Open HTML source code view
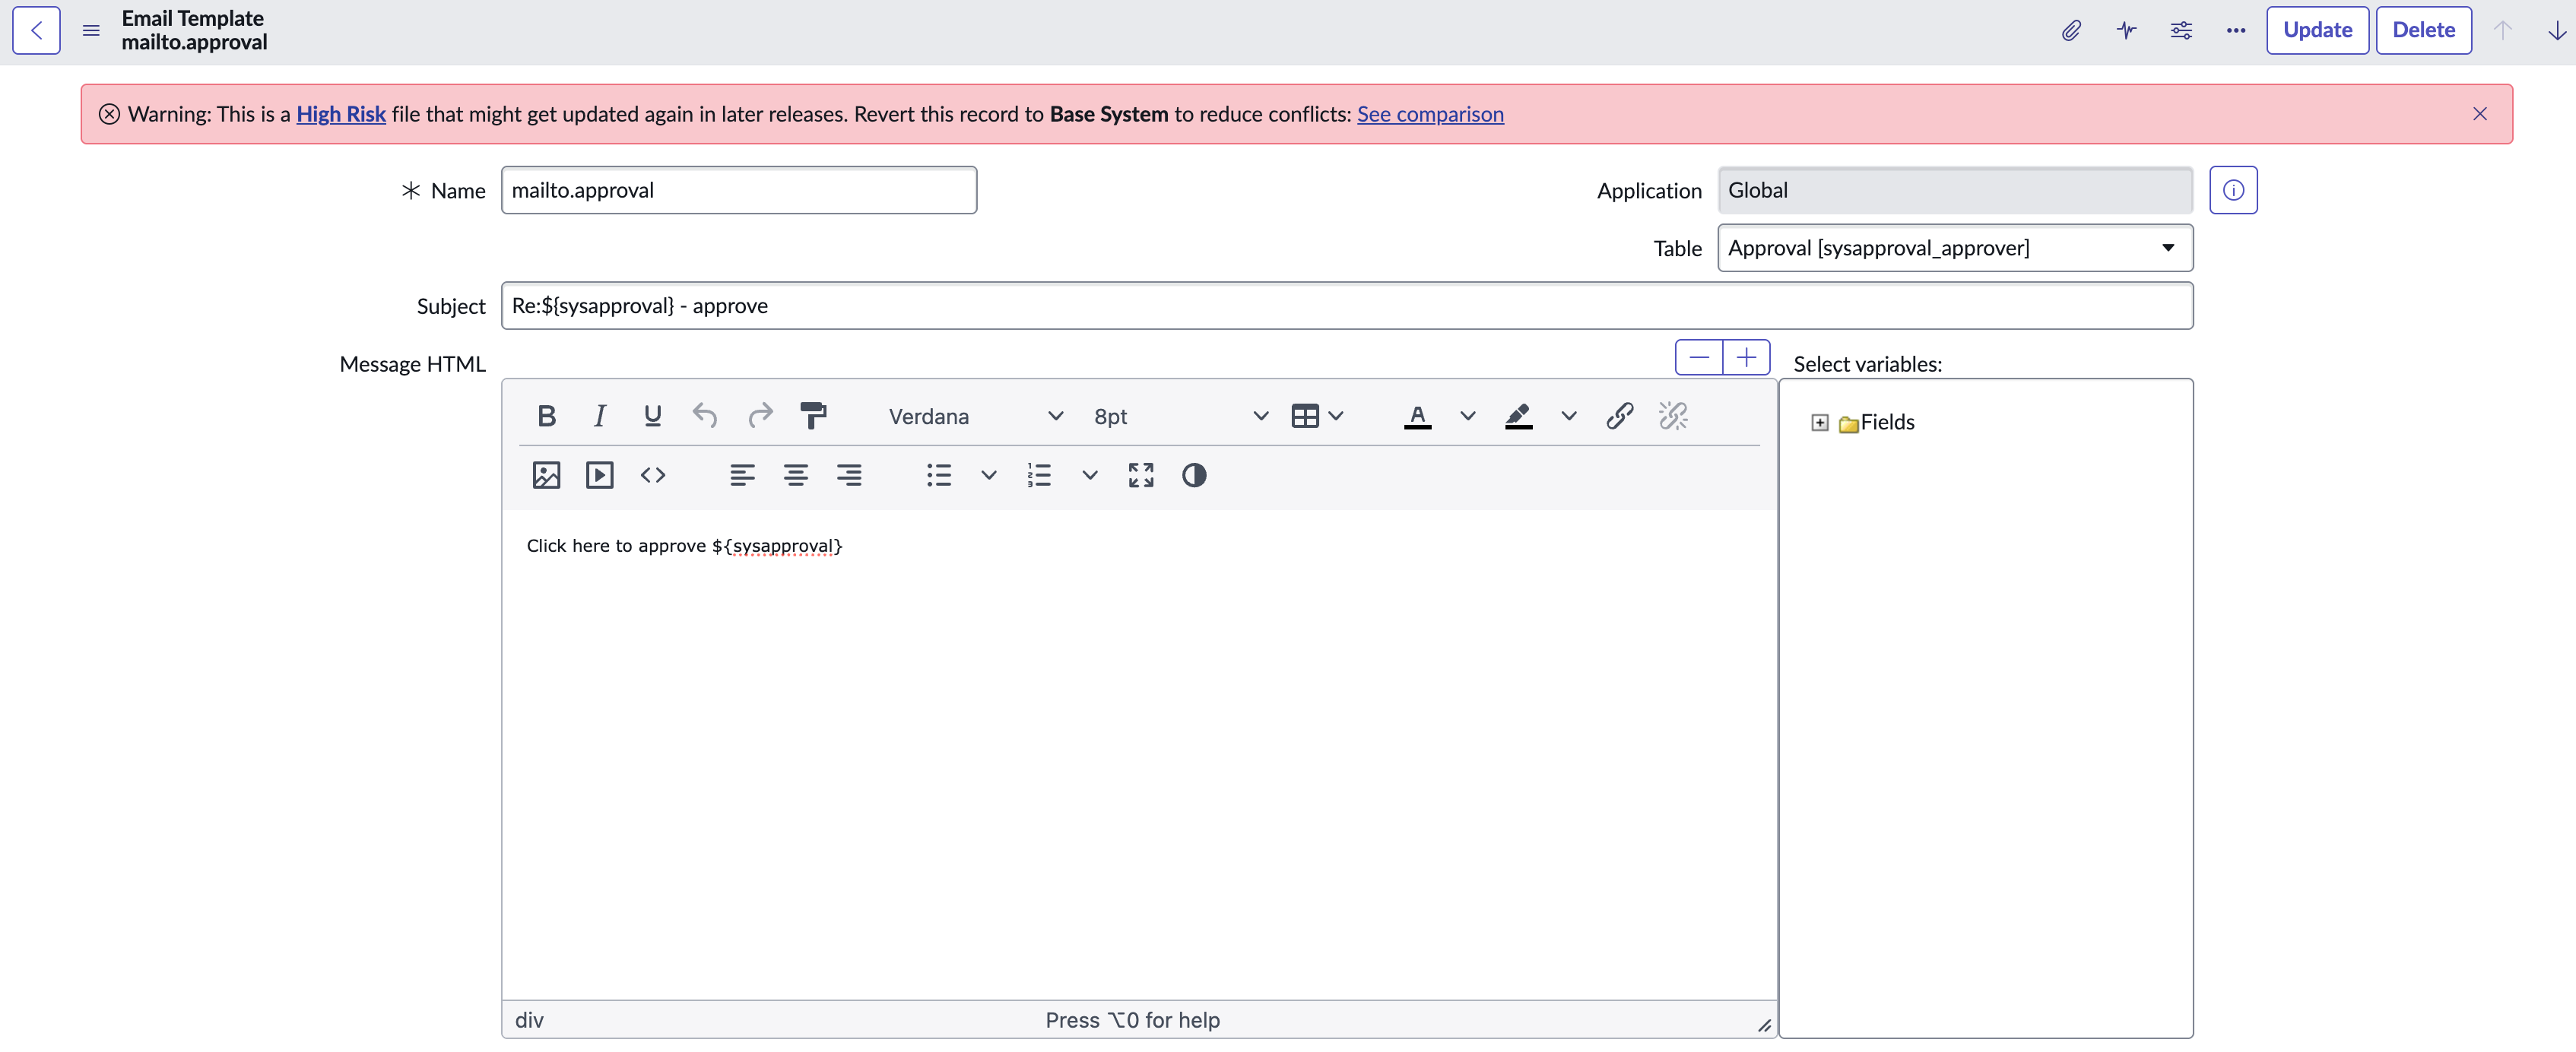 pyautogui.click(x=652, y=475)
